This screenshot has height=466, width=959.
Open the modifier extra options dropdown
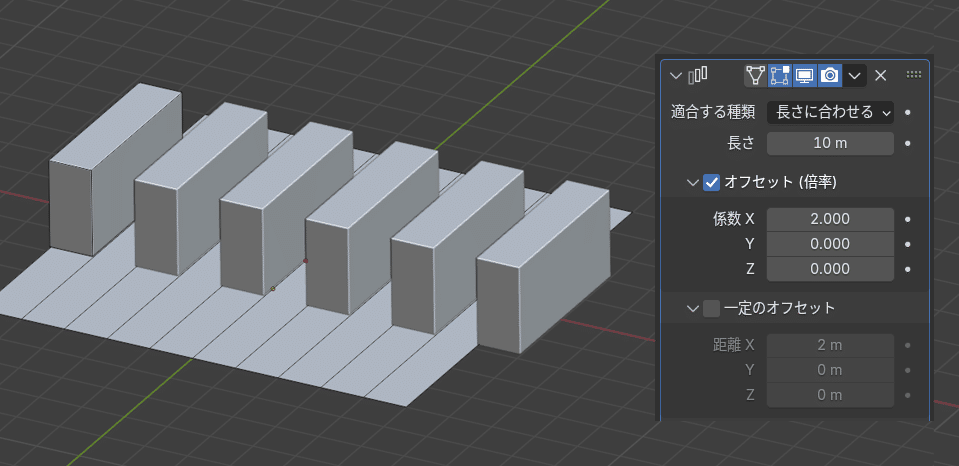[x=855, y=76]
